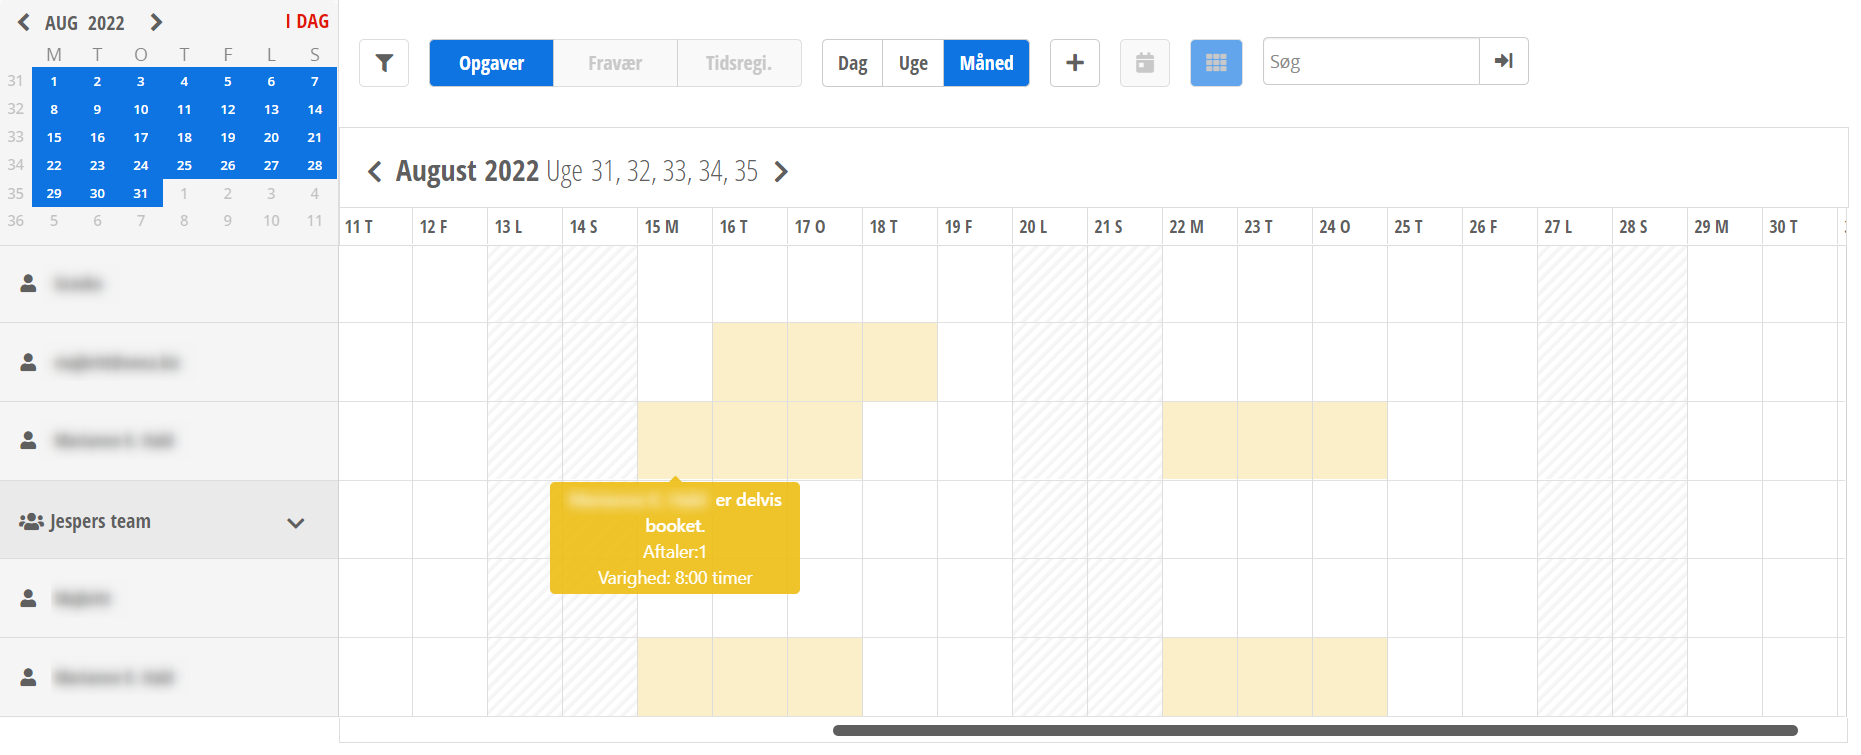Open the filter funnel icon
The height and width of the screenshot is (755, 1861).
point(384,63)
